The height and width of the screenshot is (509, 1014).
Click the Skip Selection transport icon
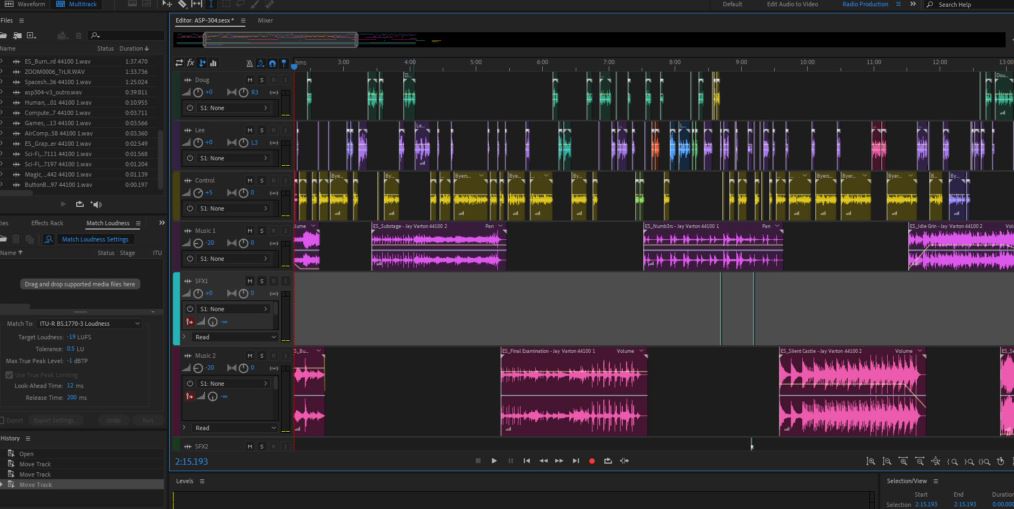click(624, 461)
